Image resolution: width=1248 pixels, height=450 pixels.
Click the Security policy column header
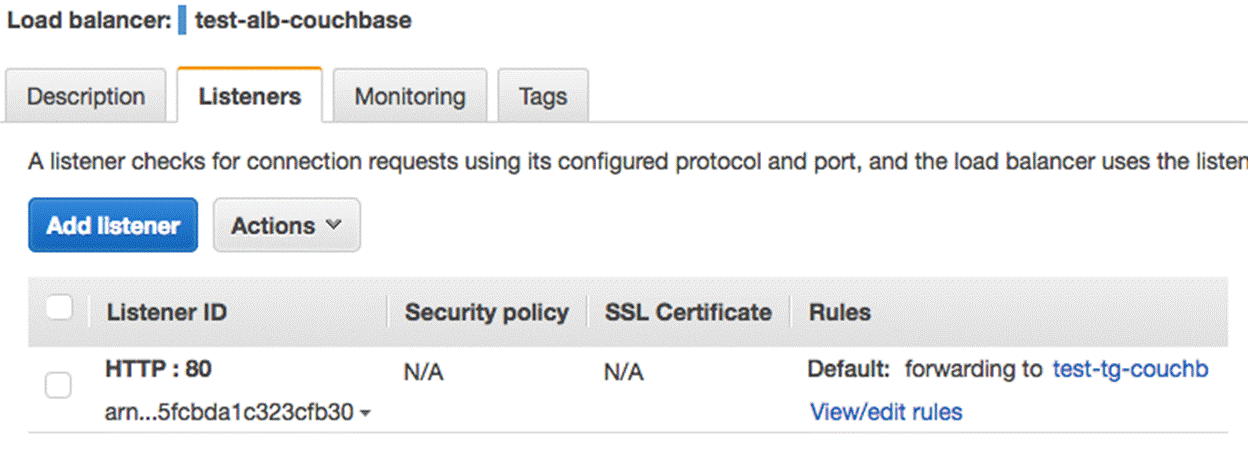pos(486,312)
